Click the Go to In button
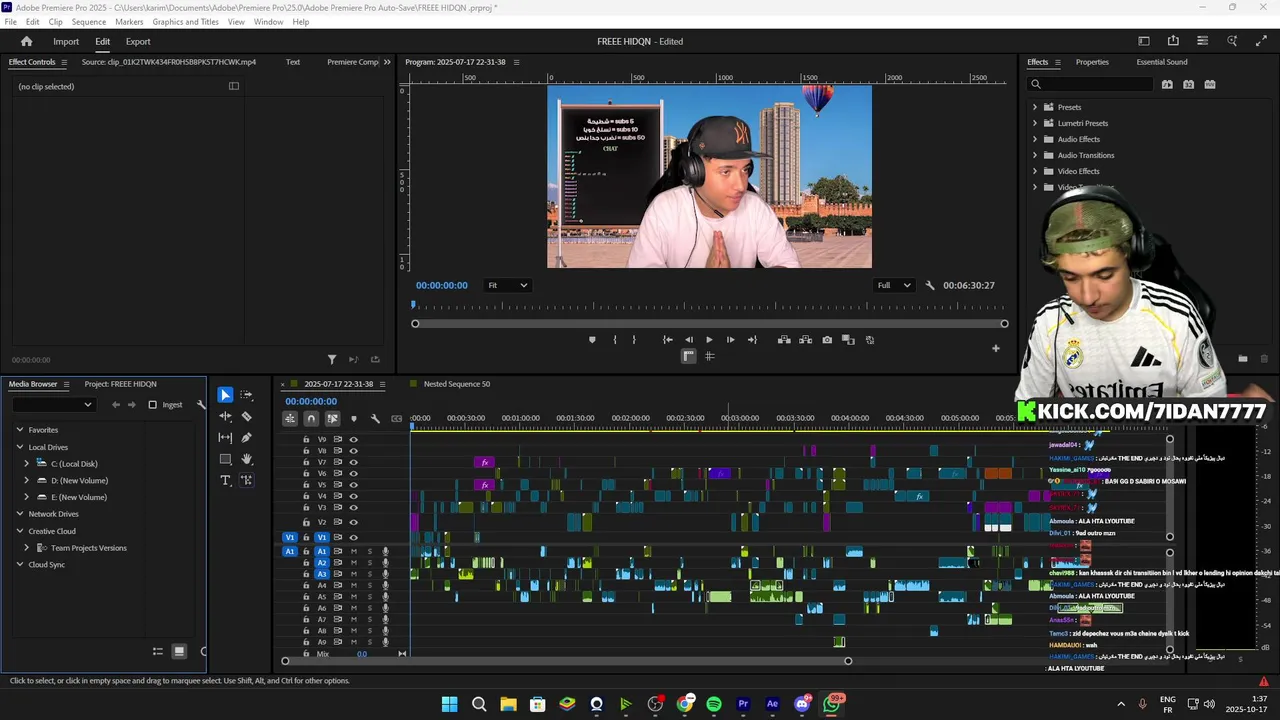Image resolution: width=1280 pixels, height=720 pixels. click(667, 340)
